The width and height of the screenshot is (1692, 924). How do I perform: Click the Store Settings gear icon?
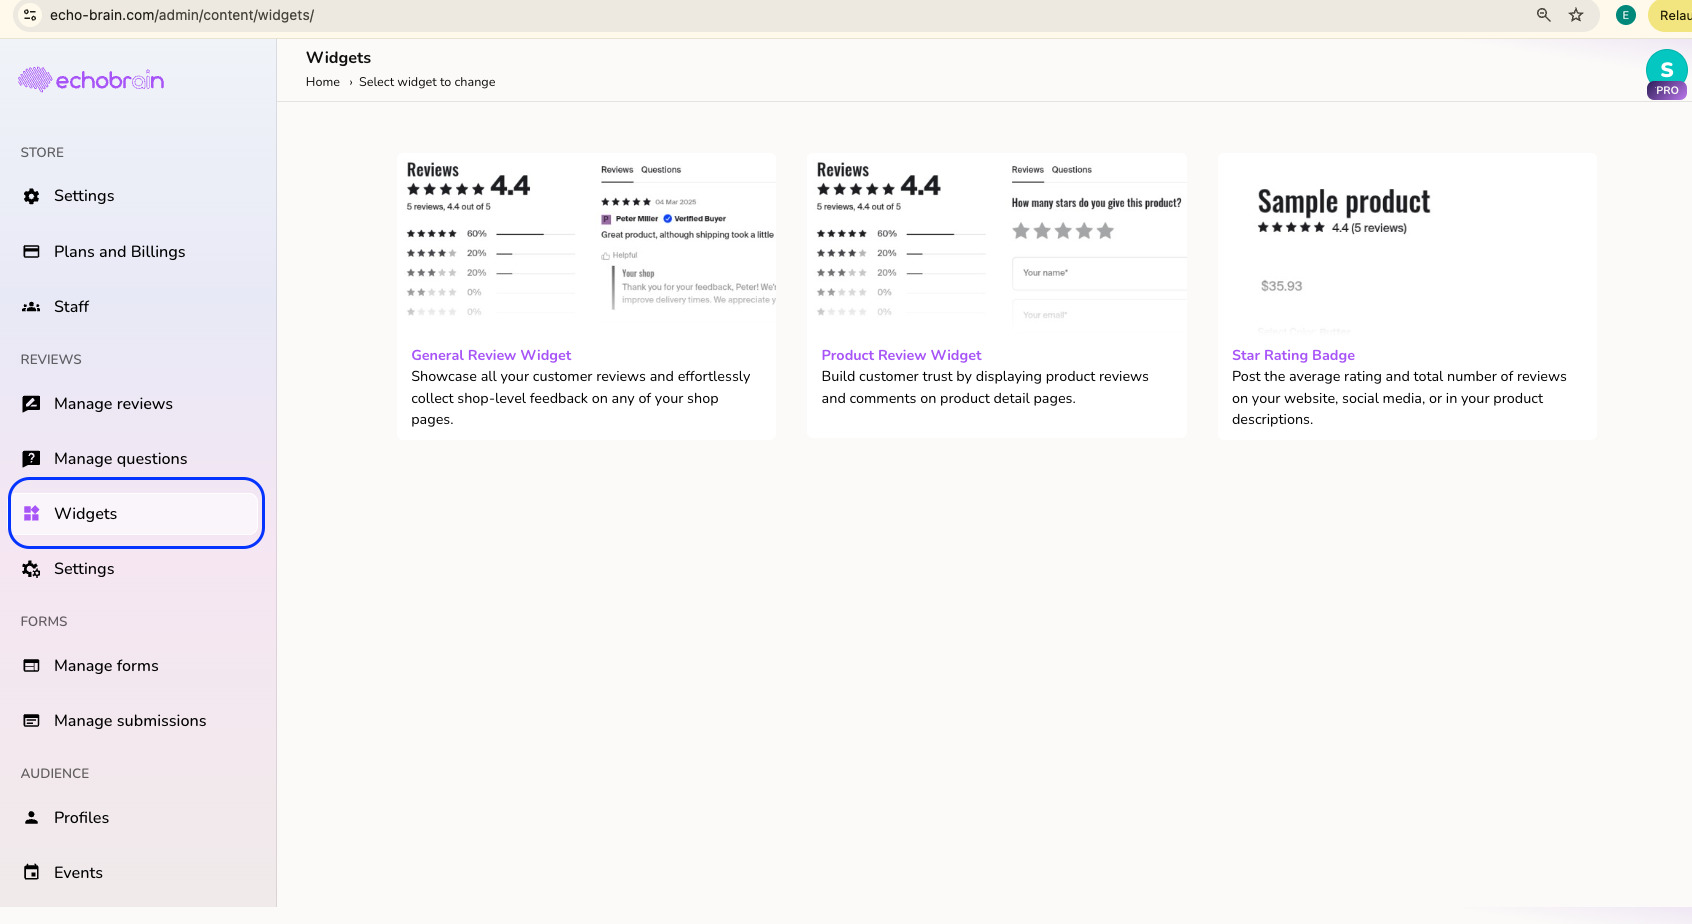pyautogui.click(x=32, y=196)
